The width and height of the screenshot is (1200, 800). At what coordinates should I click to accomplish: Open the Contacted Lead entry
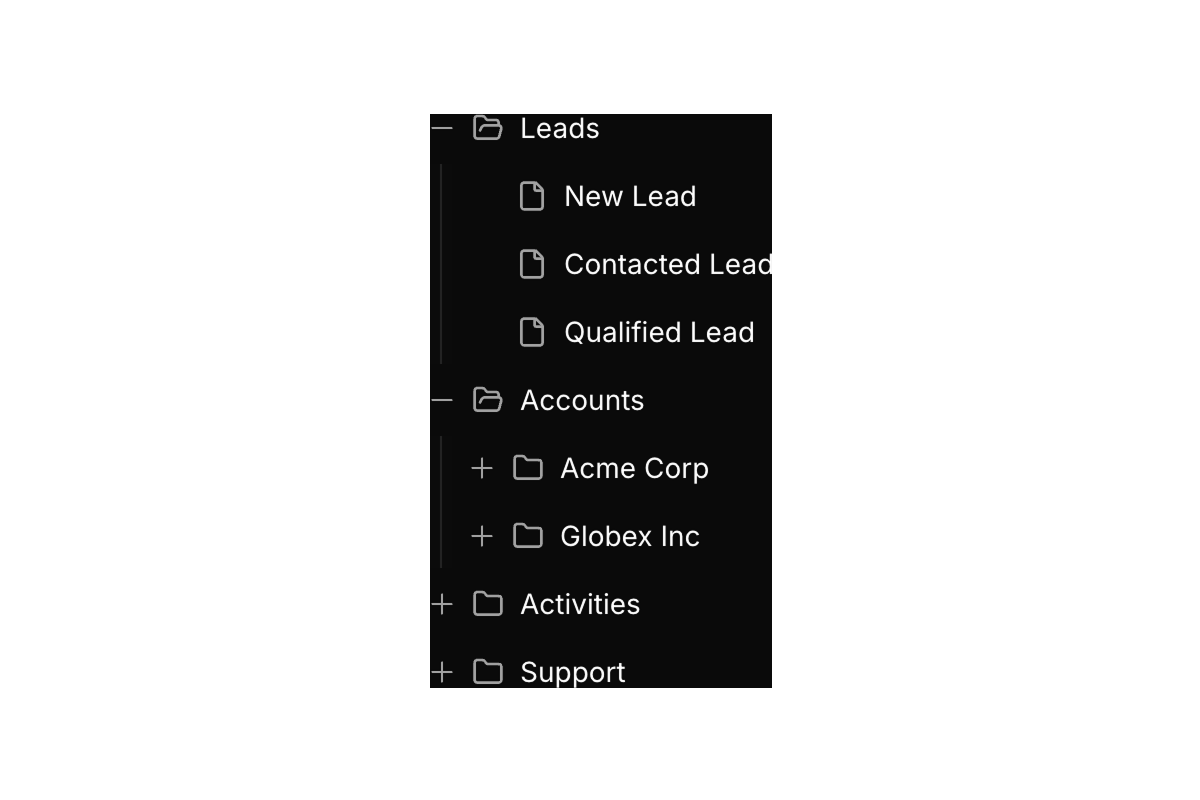pos(668,264)
